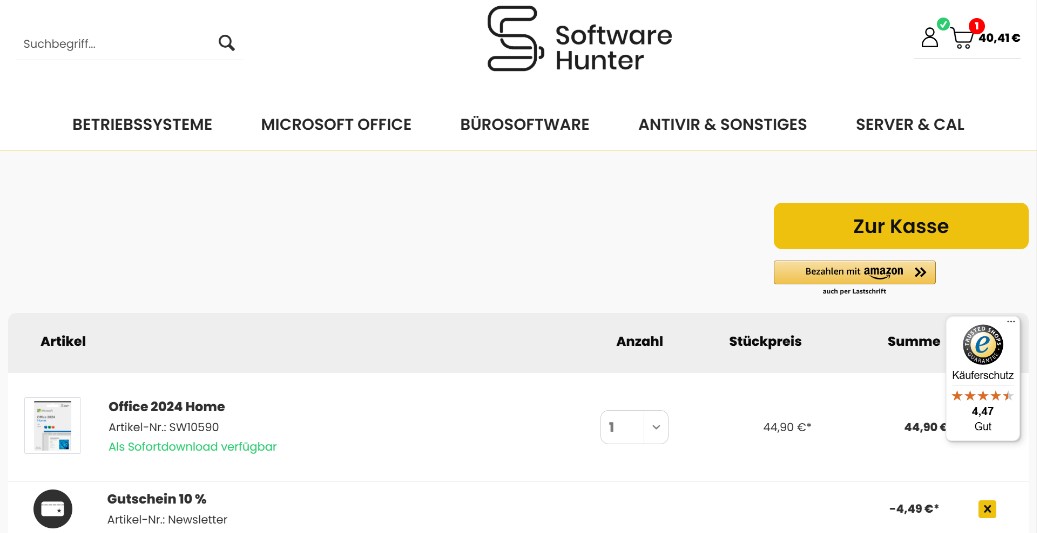Click the Summe column header

pos(913,342)
